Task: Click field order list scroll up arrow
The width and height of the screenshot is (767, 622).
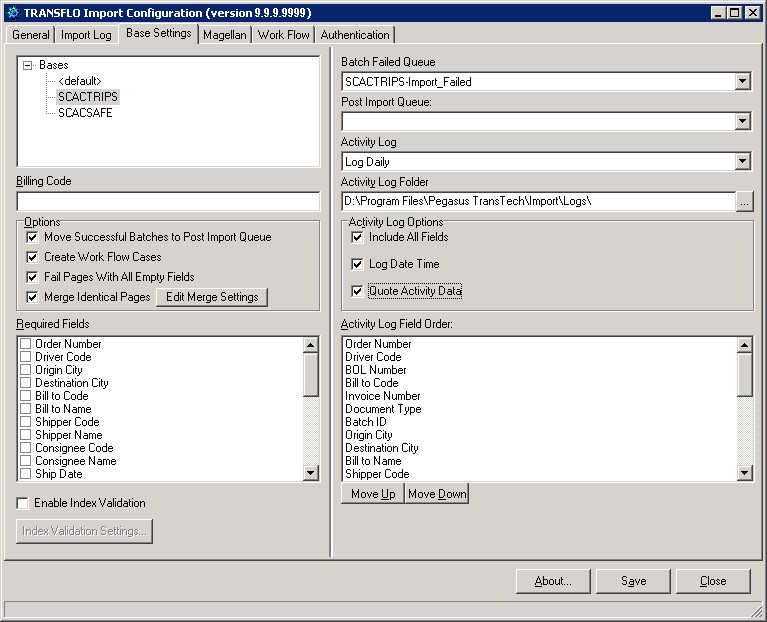Action: [744, 345]
